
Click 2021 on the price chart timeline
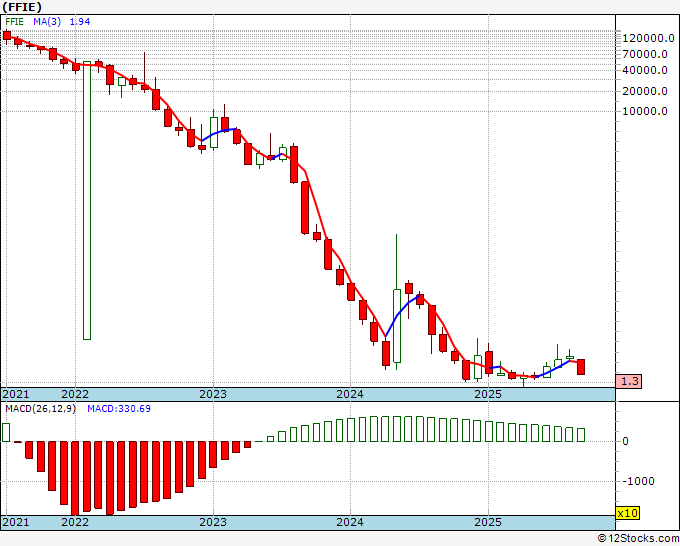[16, 394]
